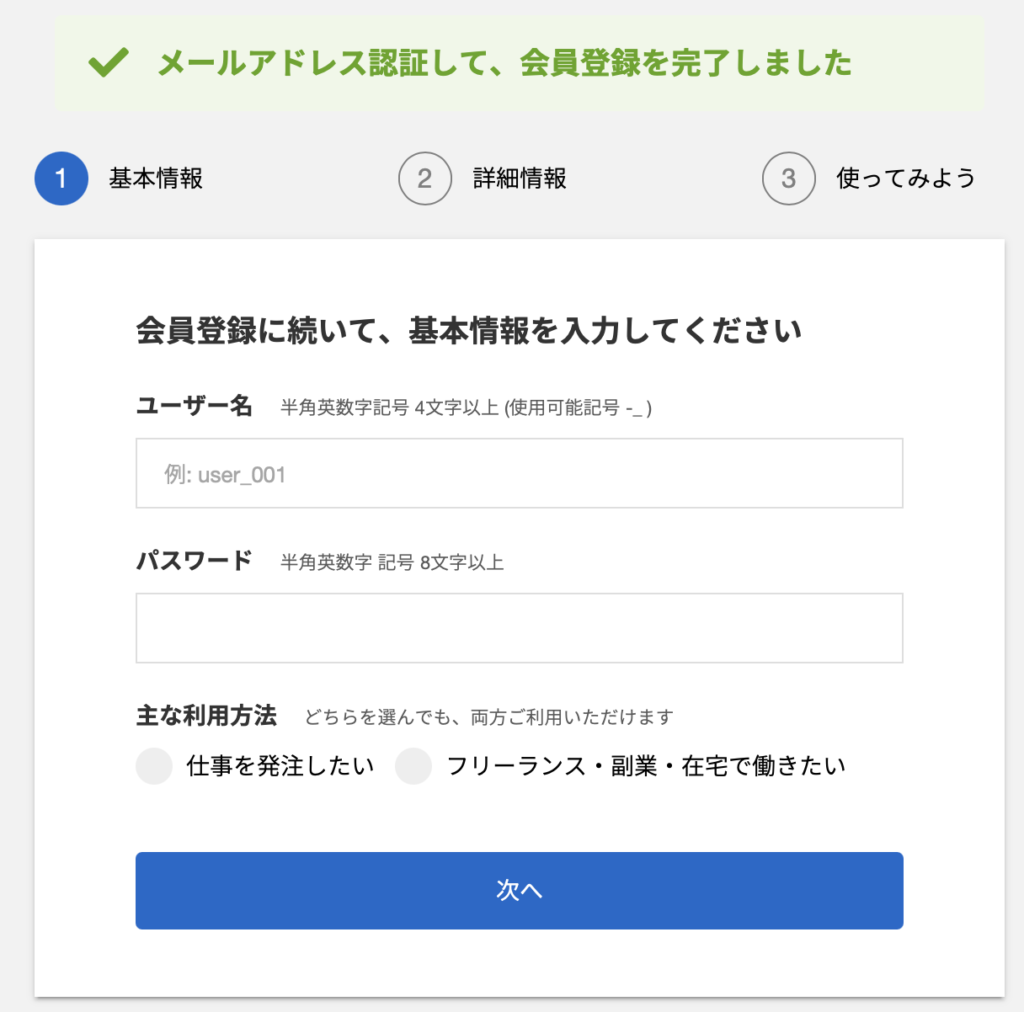Click the blue step 1 circle

pos(61,178)
